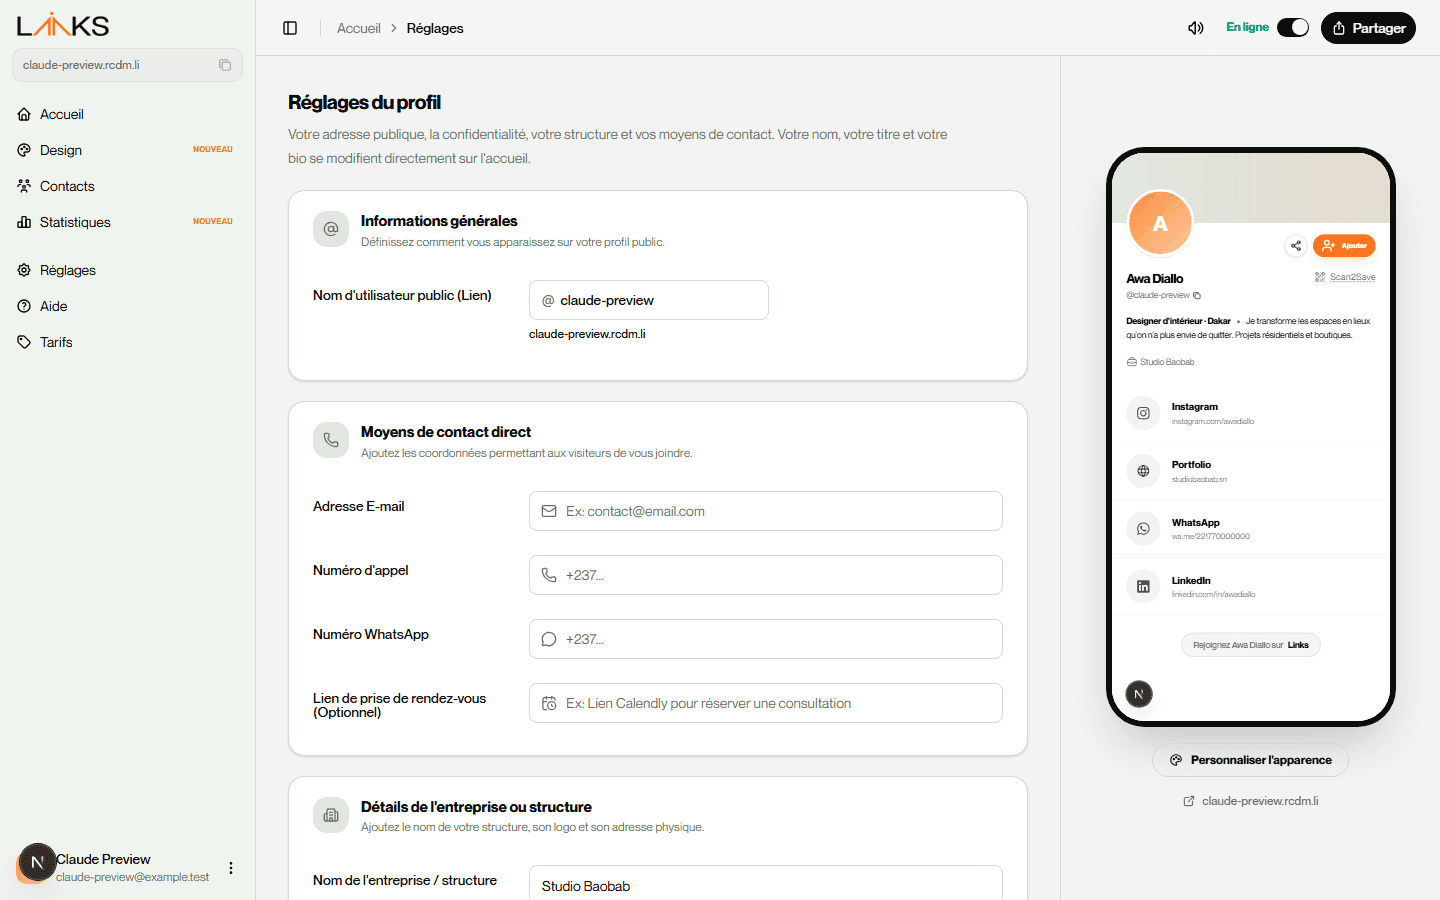
Task: Click the Studio Baobab label in preview
Action: click(1160, 362)
